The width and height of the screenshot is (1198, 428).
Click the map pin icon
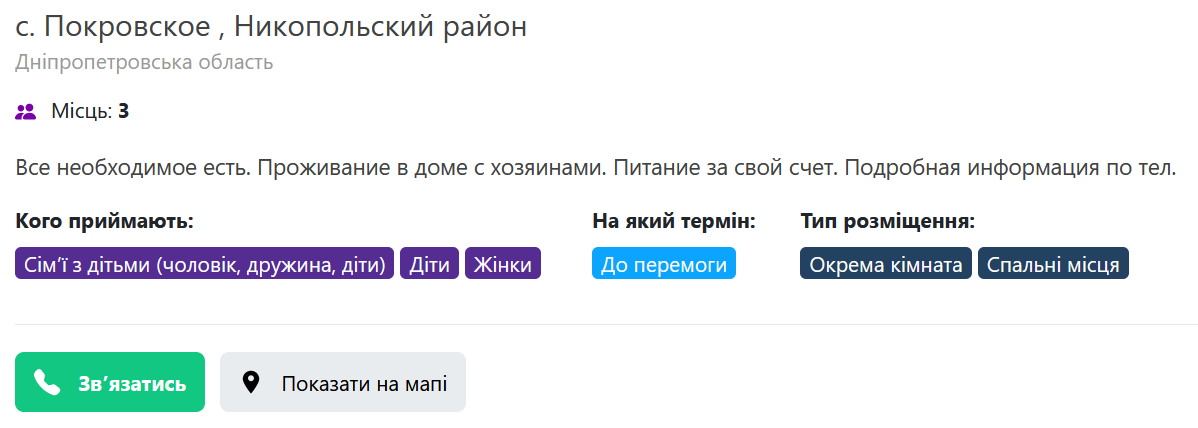(x=251, y=382)
